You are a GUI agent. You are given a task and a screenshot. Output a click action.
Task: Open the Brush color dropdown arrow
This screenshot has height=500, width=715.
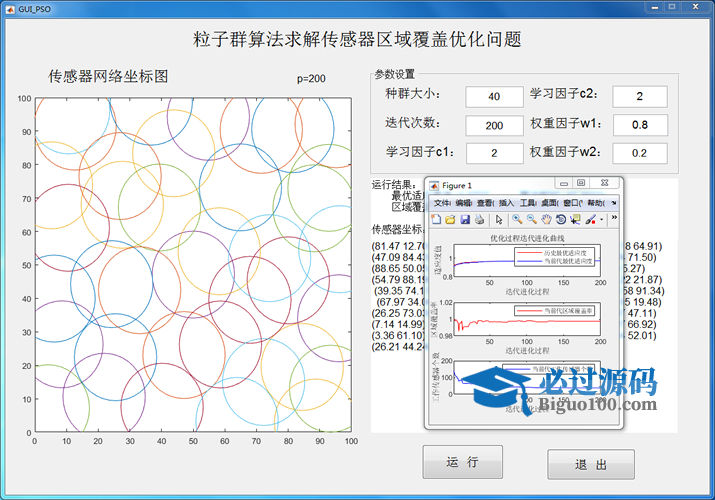pos(602,220)
